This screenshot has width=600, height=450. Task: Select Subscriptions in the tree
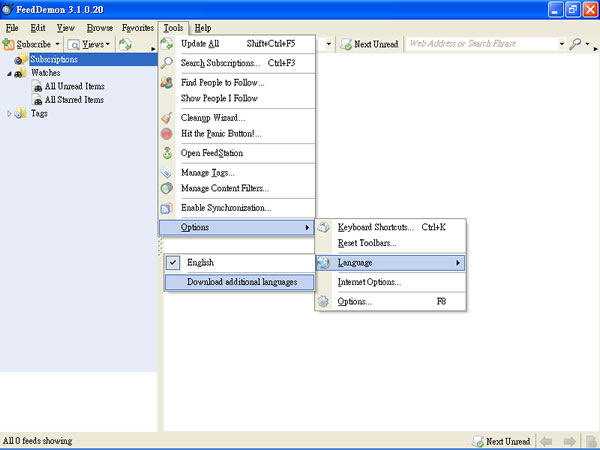[x=54, y=59]
